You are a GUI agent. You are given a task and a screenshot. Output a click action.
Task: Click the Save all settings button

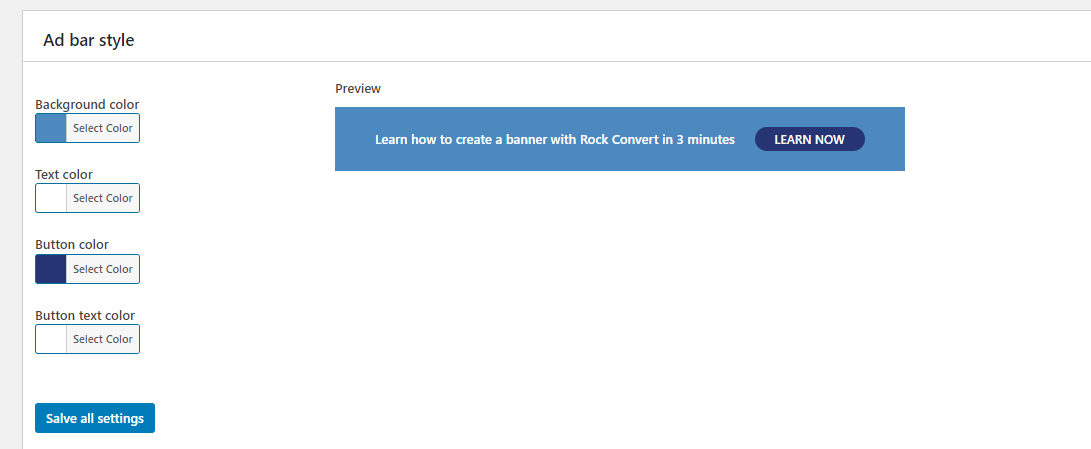95,418
